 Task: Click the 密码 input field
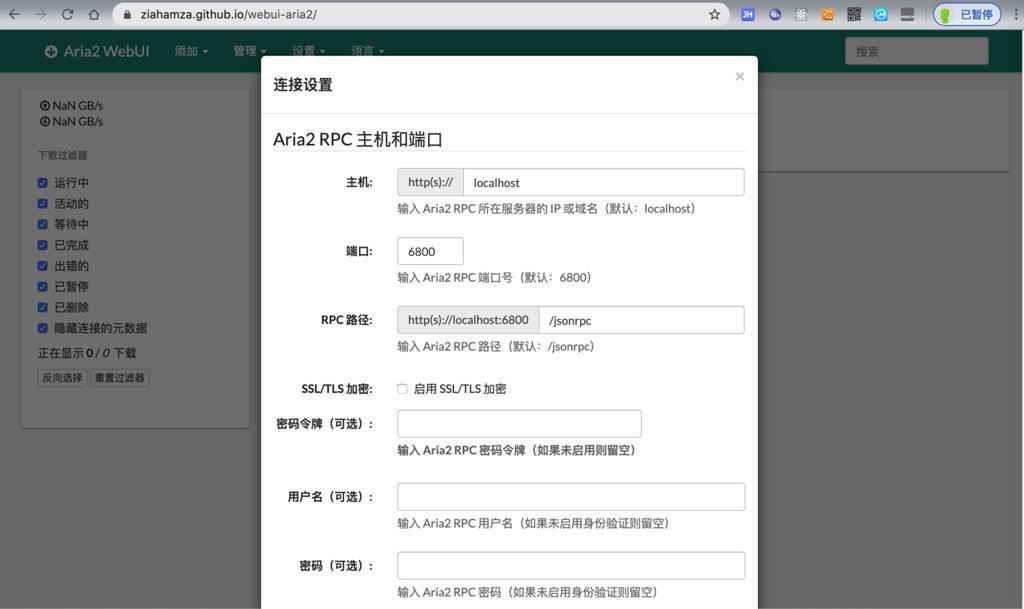[571, 565]
